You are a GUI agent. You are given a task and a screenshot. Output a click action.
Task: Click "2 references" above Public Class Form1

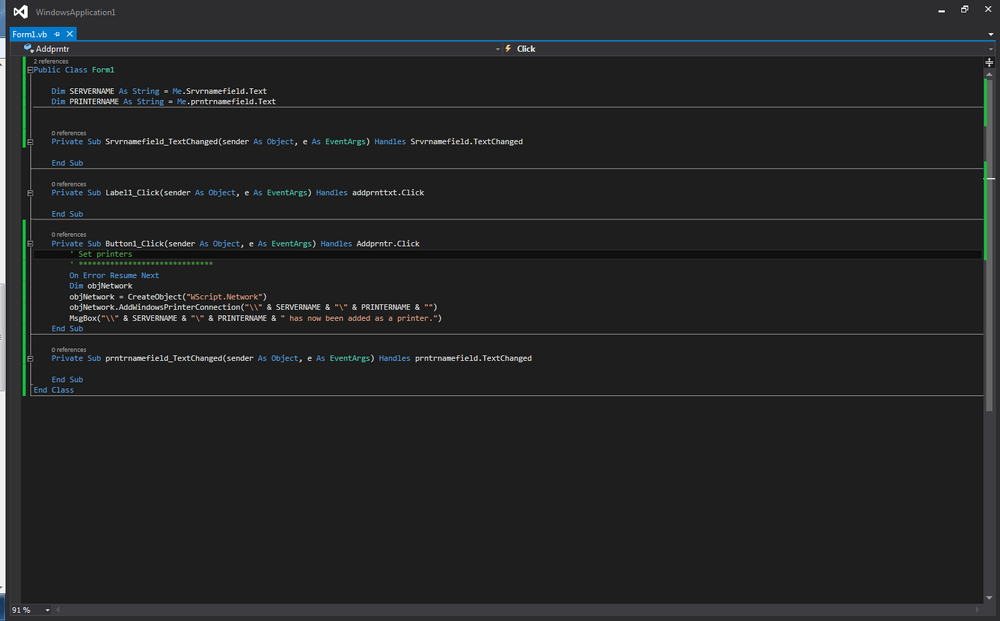[x=51, y=61]
